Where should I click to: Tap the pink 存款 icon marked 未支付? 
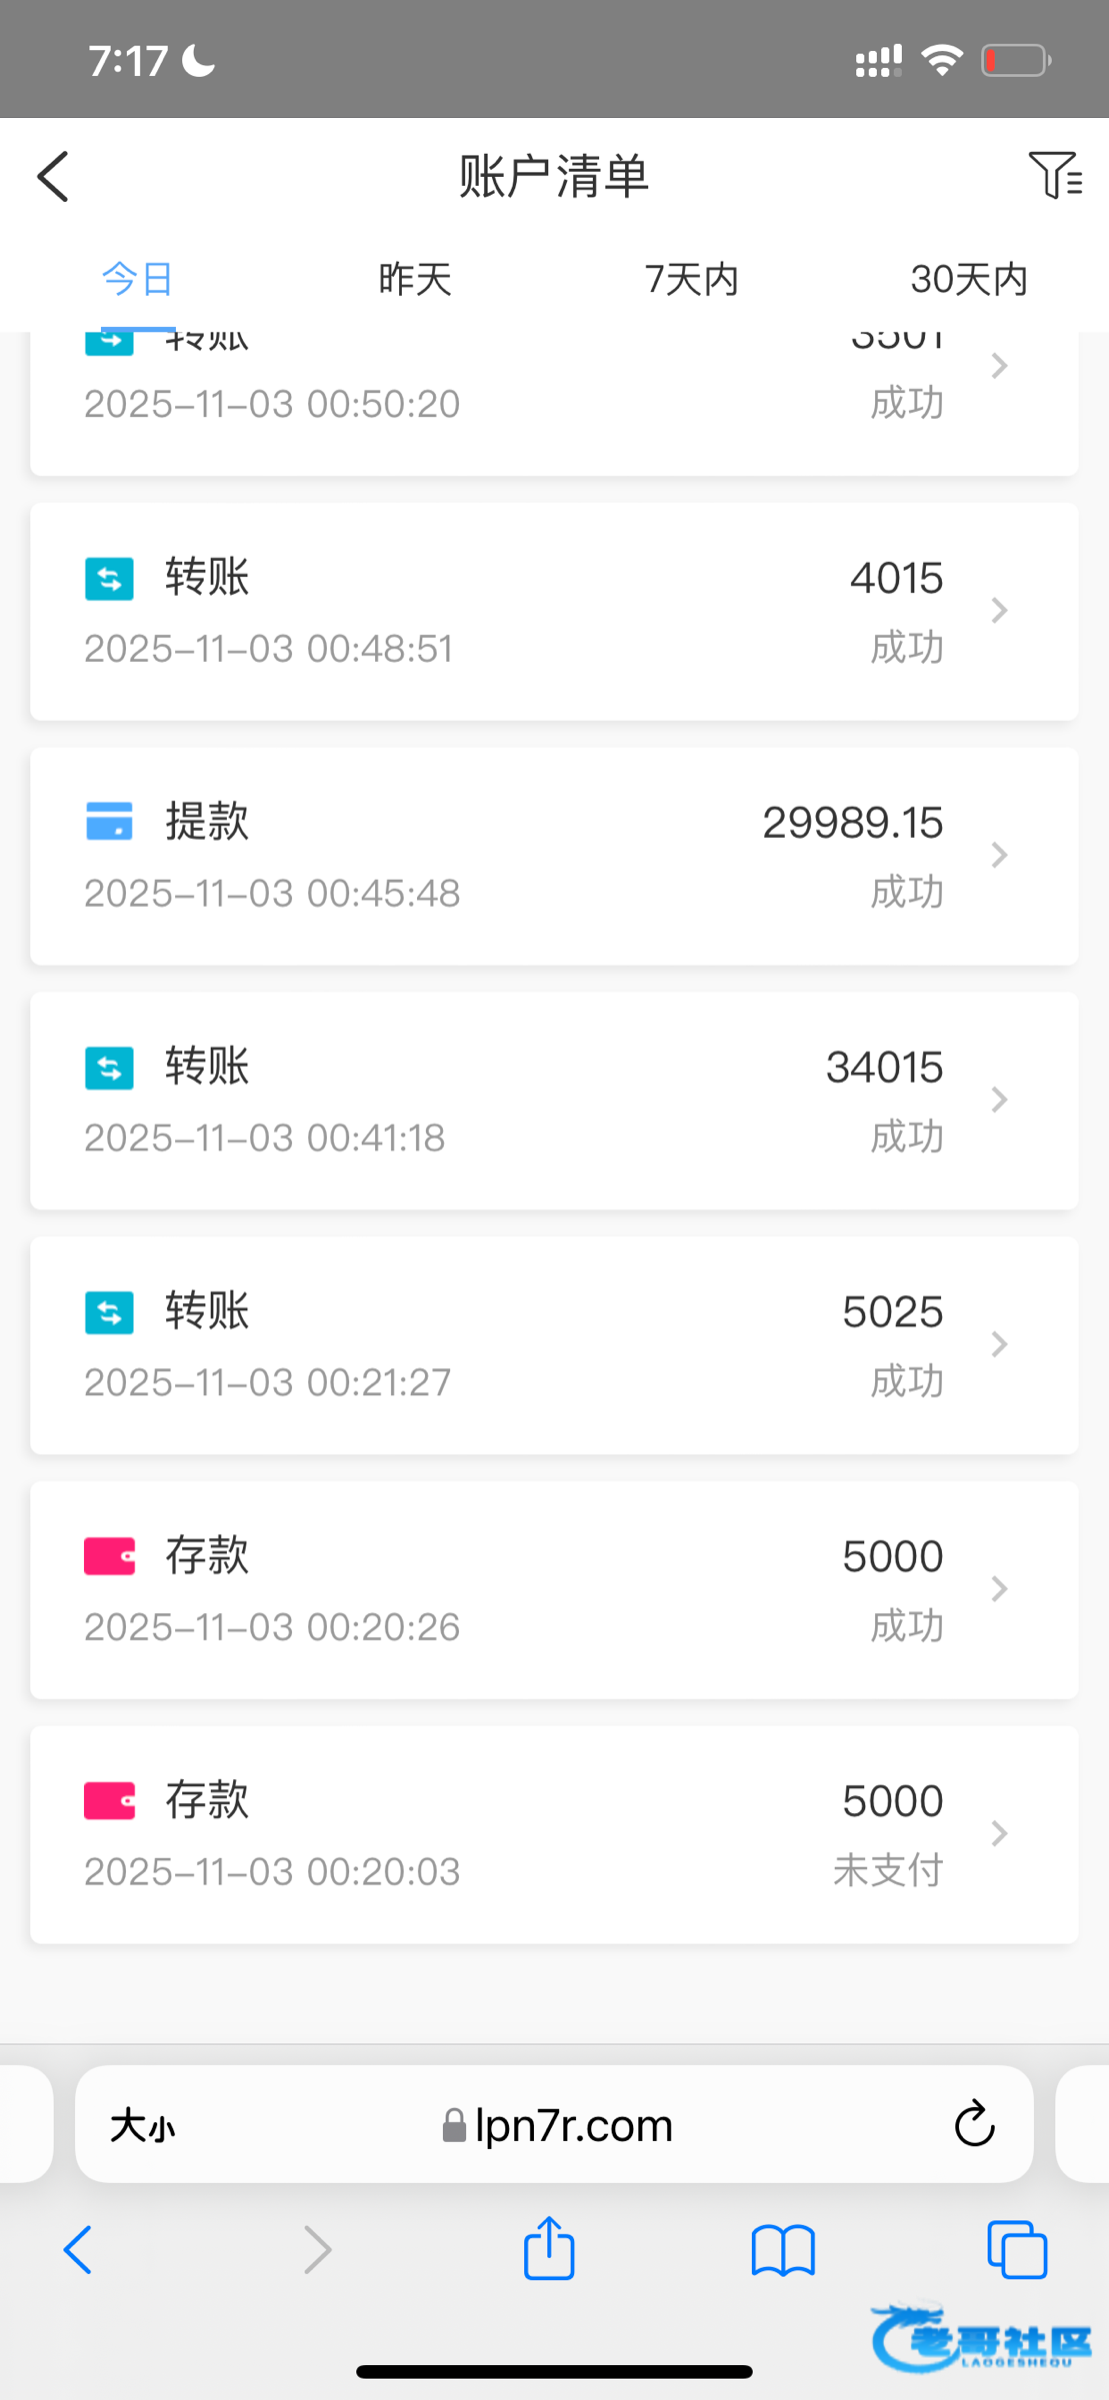109,1800
